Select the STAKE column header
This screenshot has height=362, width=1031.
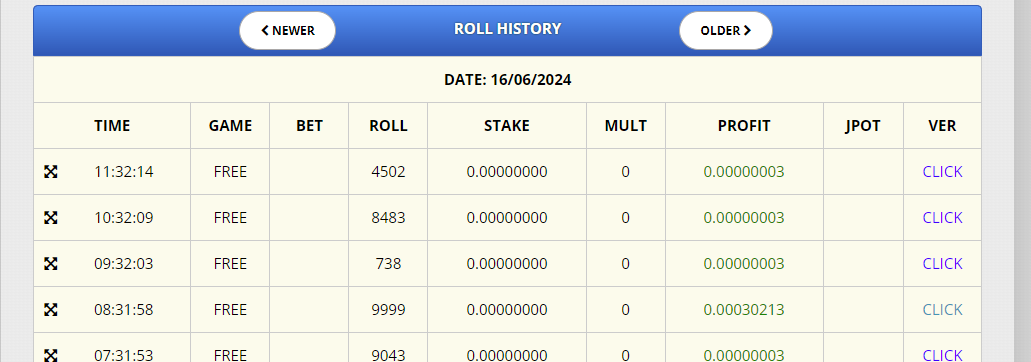tap(507, 125)
